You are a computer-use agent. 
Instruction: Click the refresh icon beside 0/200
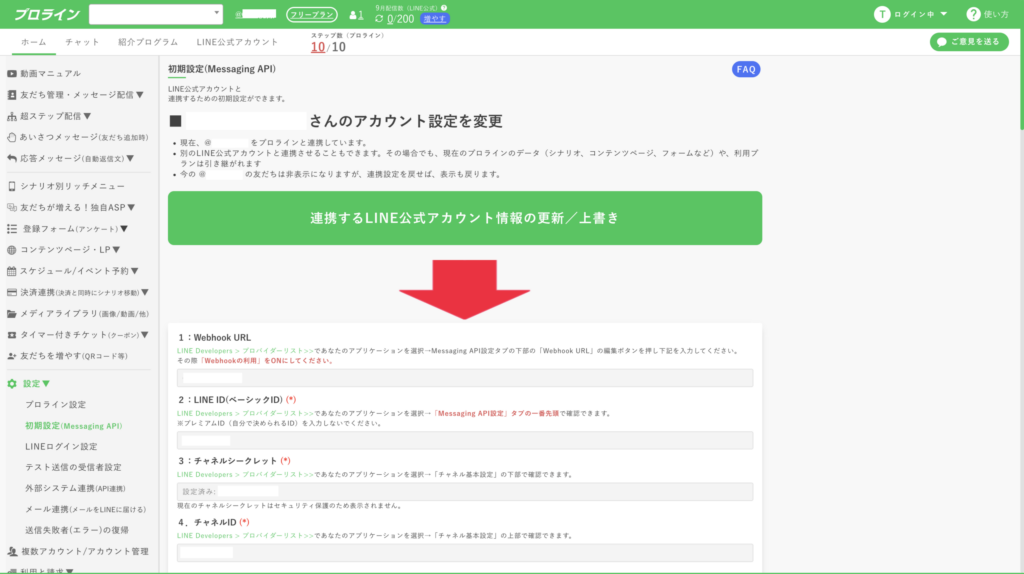[379, 19]
